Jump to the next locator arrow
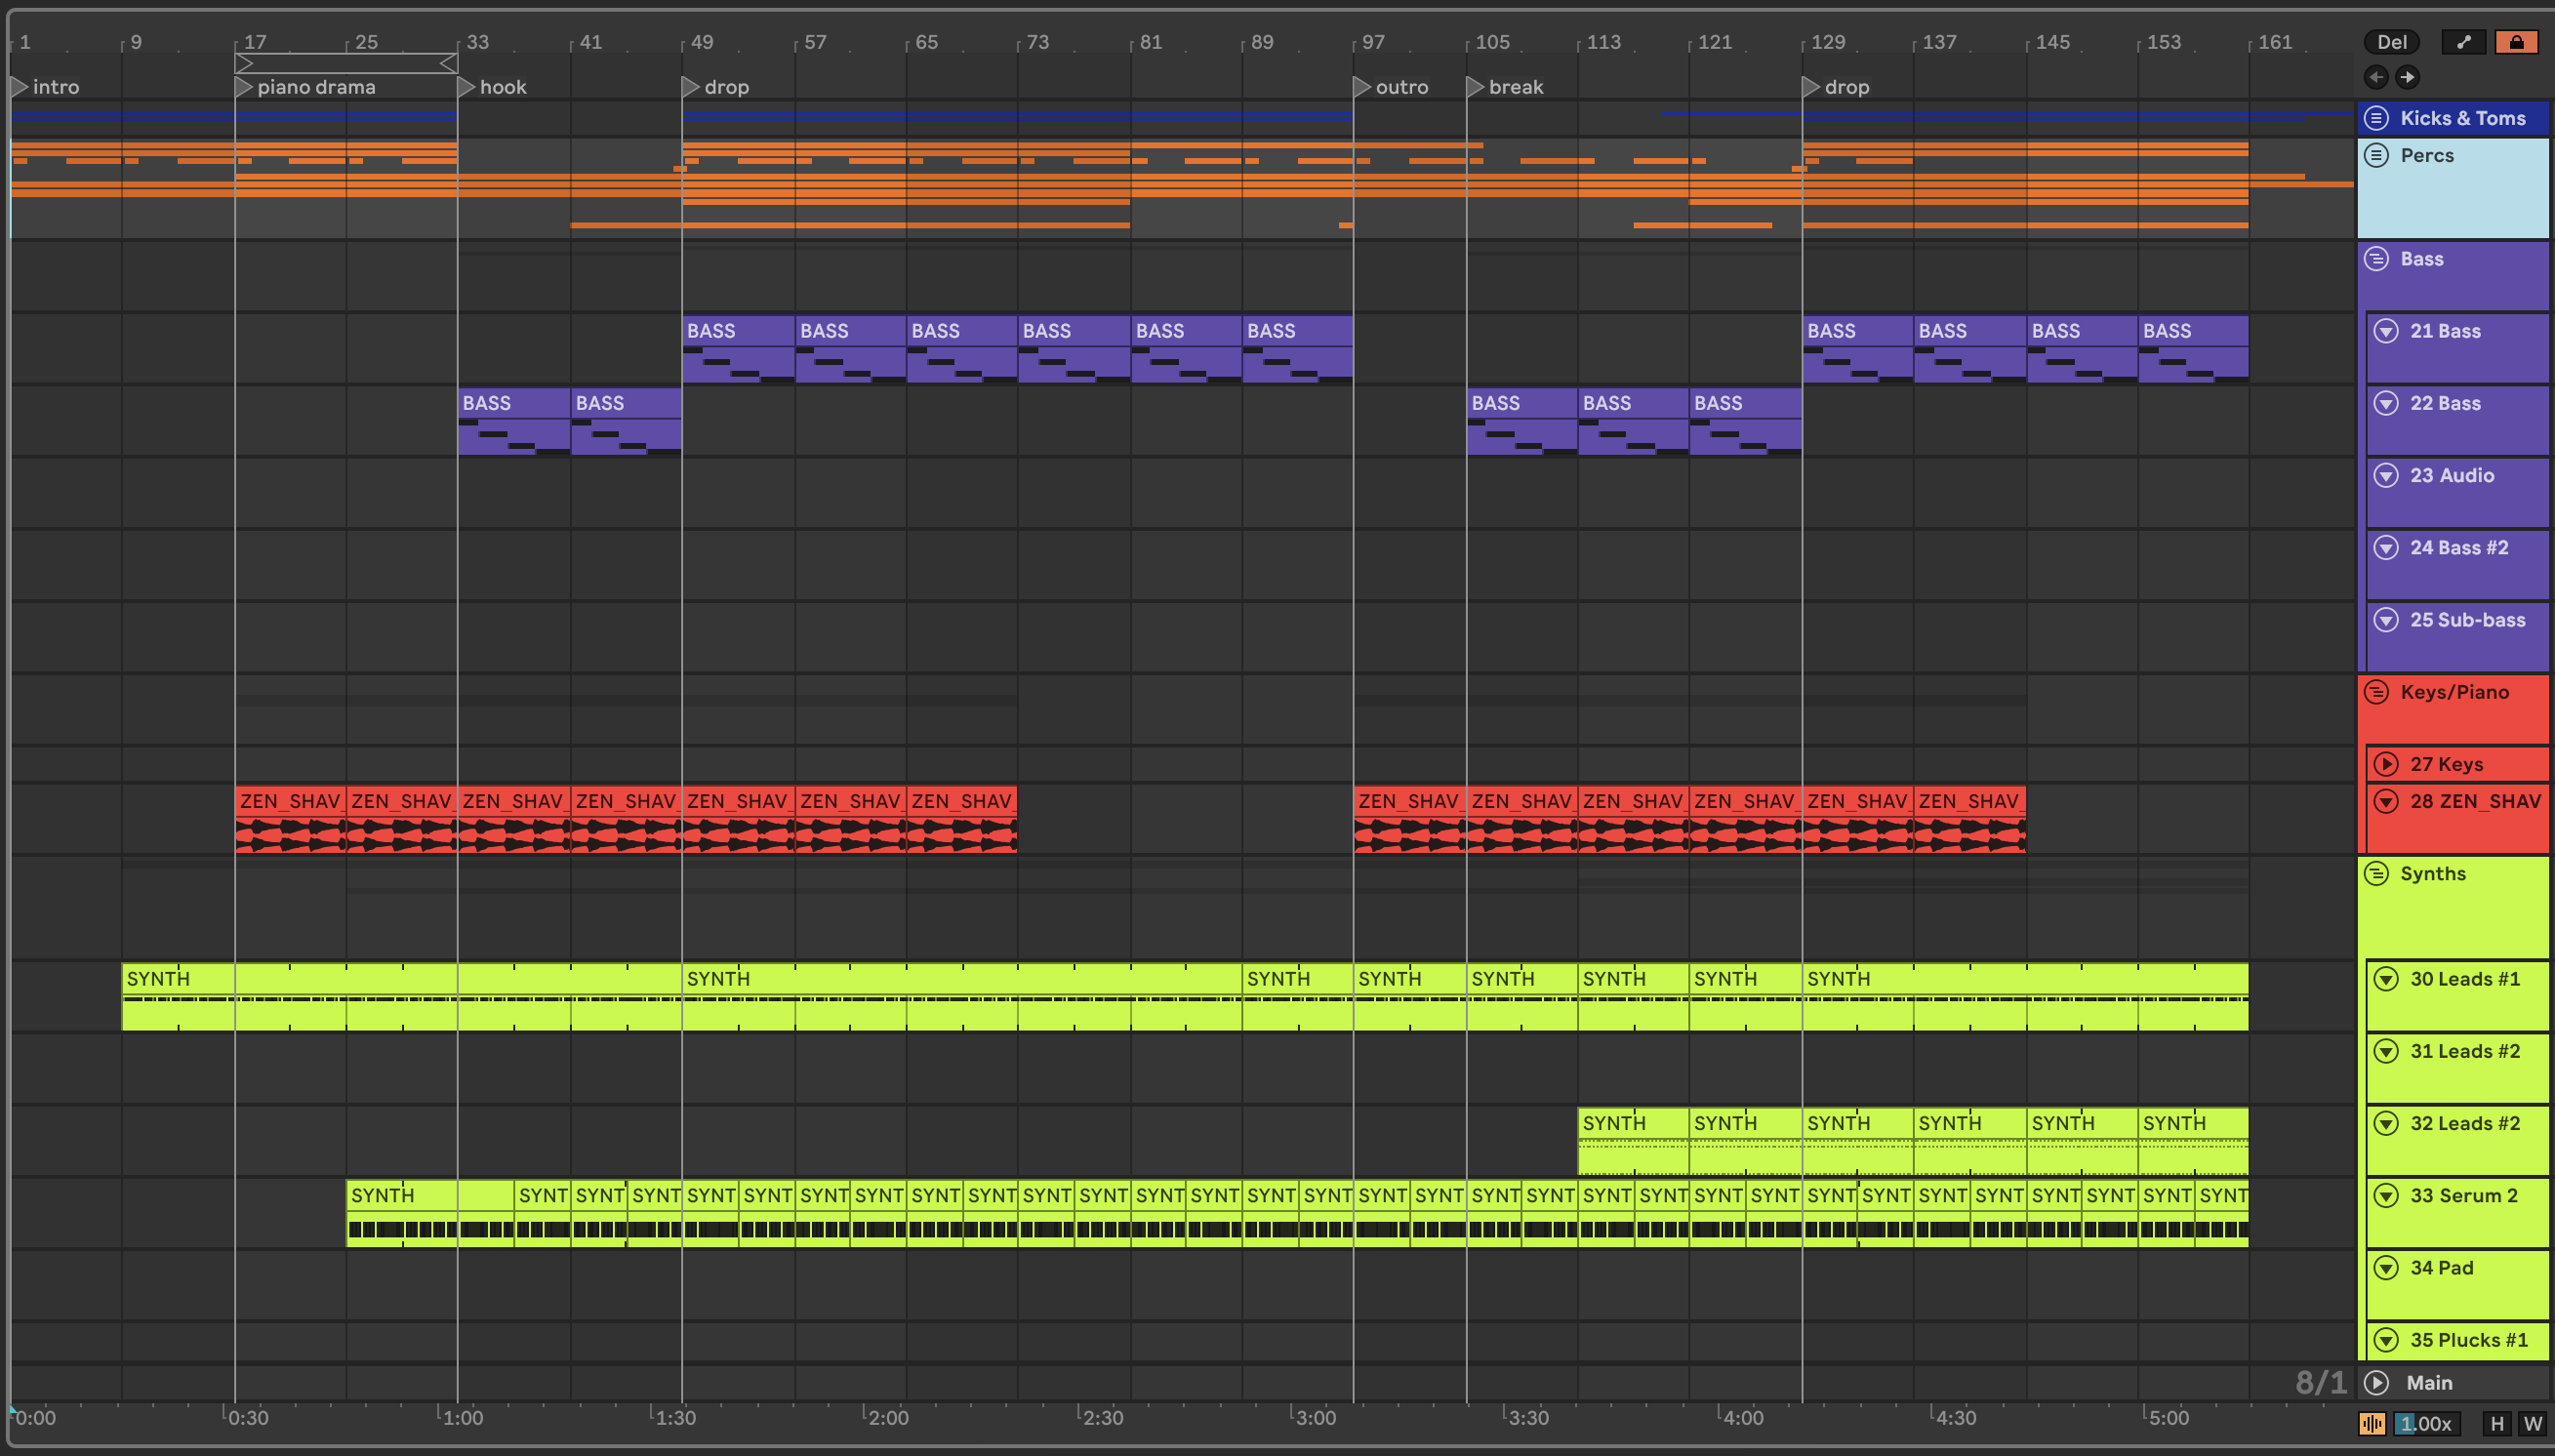 (x=2408, y=77)
